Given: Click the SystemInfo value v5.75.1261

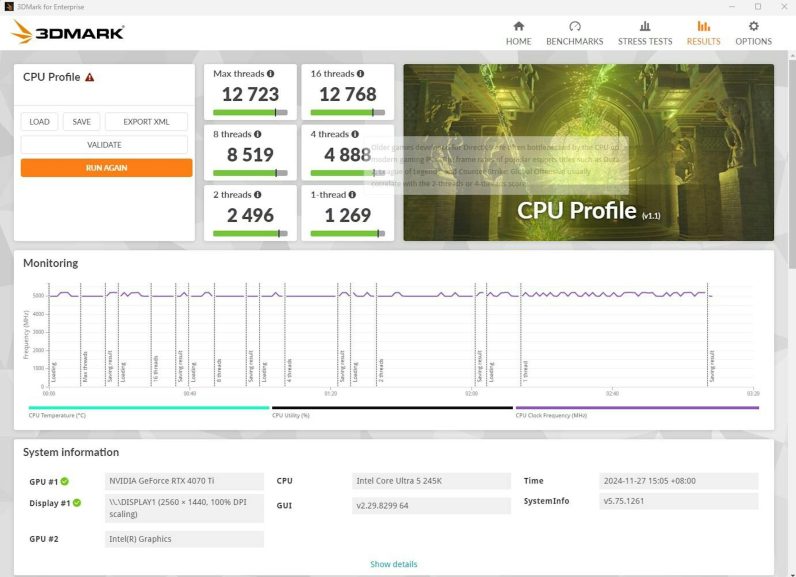Looking at the screenshot, I should [679, 501].
